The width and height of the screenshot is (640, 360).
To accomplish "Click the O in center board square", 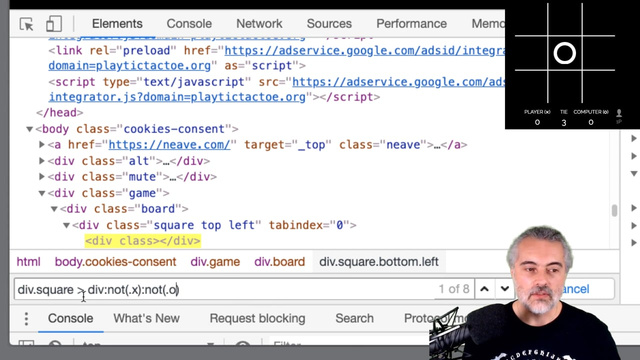I will tap(564, 53).
